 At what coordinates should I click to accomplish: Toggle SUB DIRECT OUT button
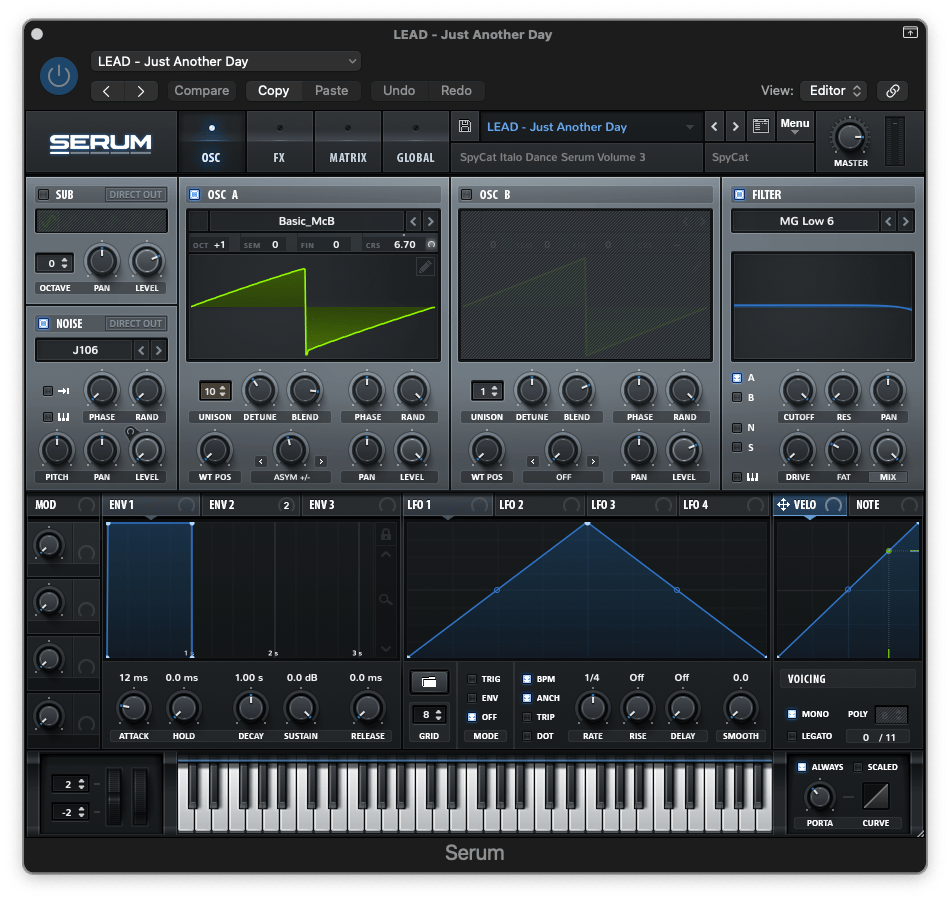coord(135,194)
